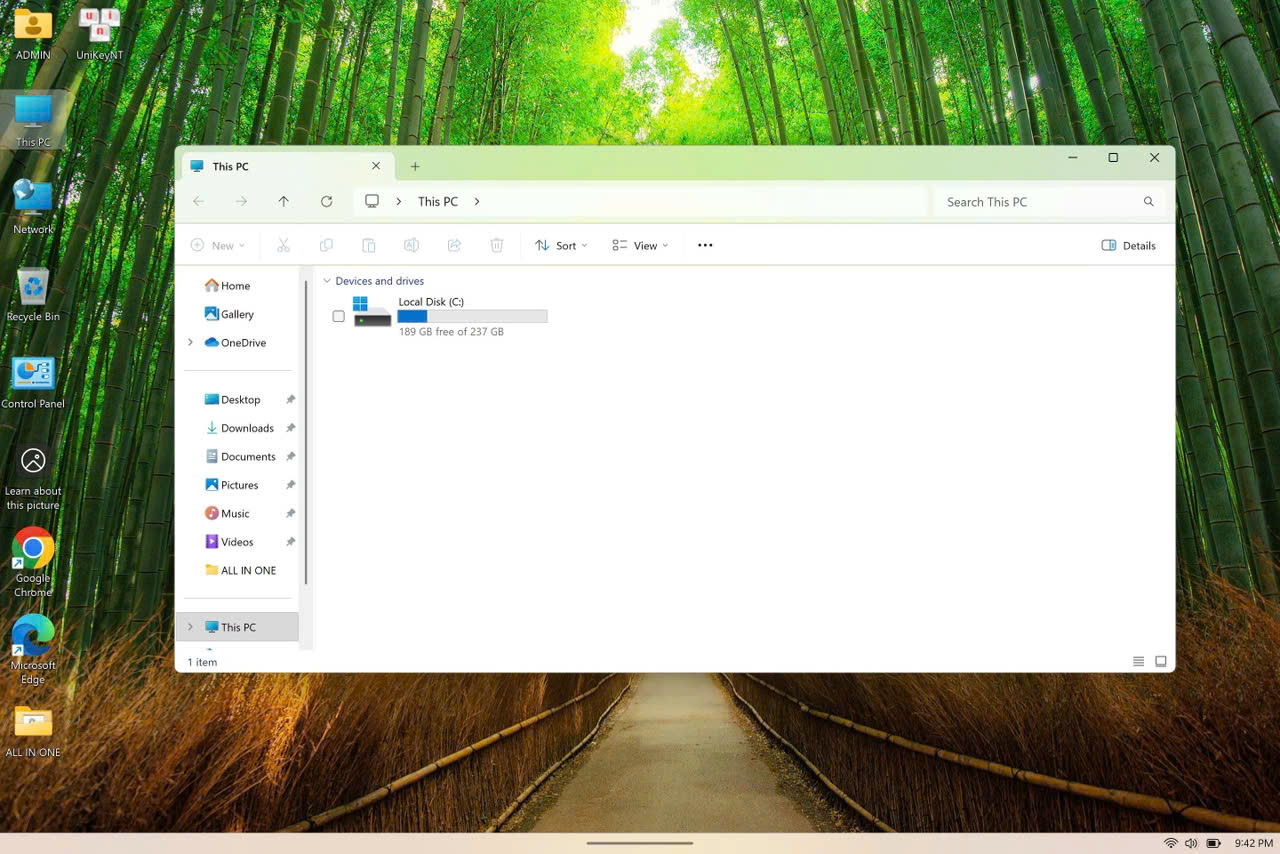Image resolution: width=1280 pixels, height=854 pixels.
Task: Toggle the Details pane button
Action: [1128, 245]
